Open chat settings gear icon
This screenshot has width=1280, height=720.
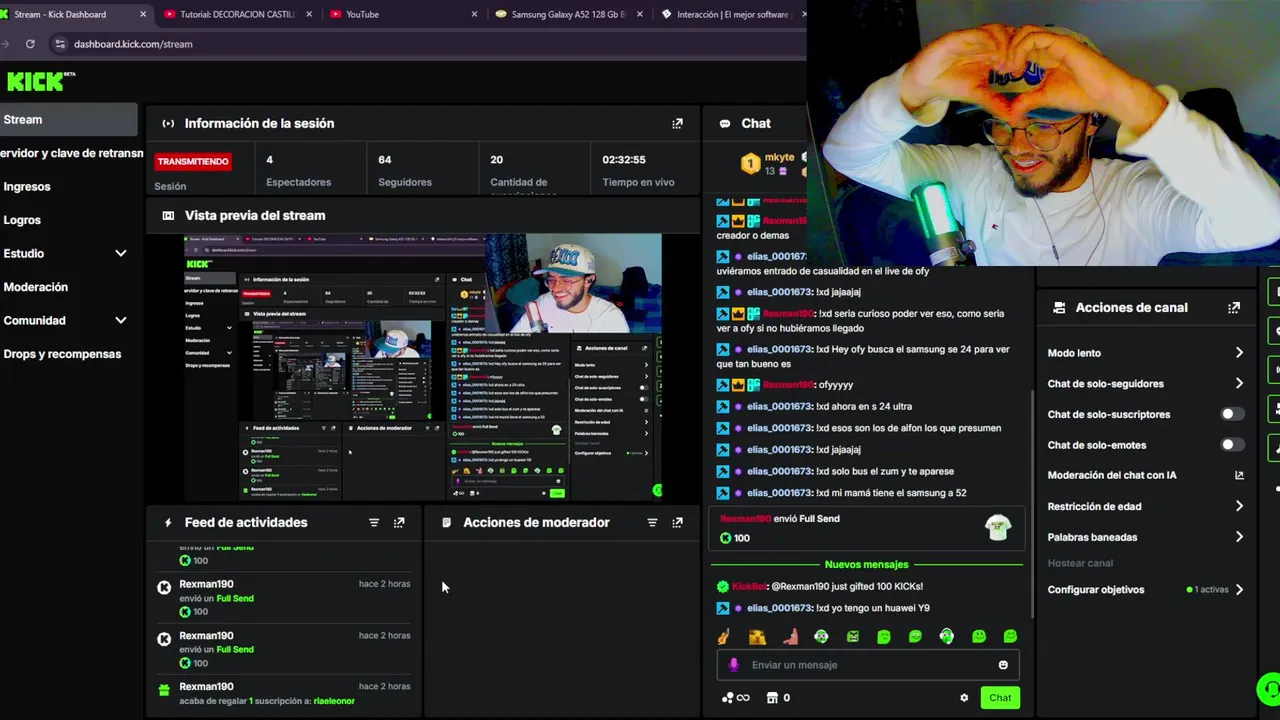coord(964,698)
